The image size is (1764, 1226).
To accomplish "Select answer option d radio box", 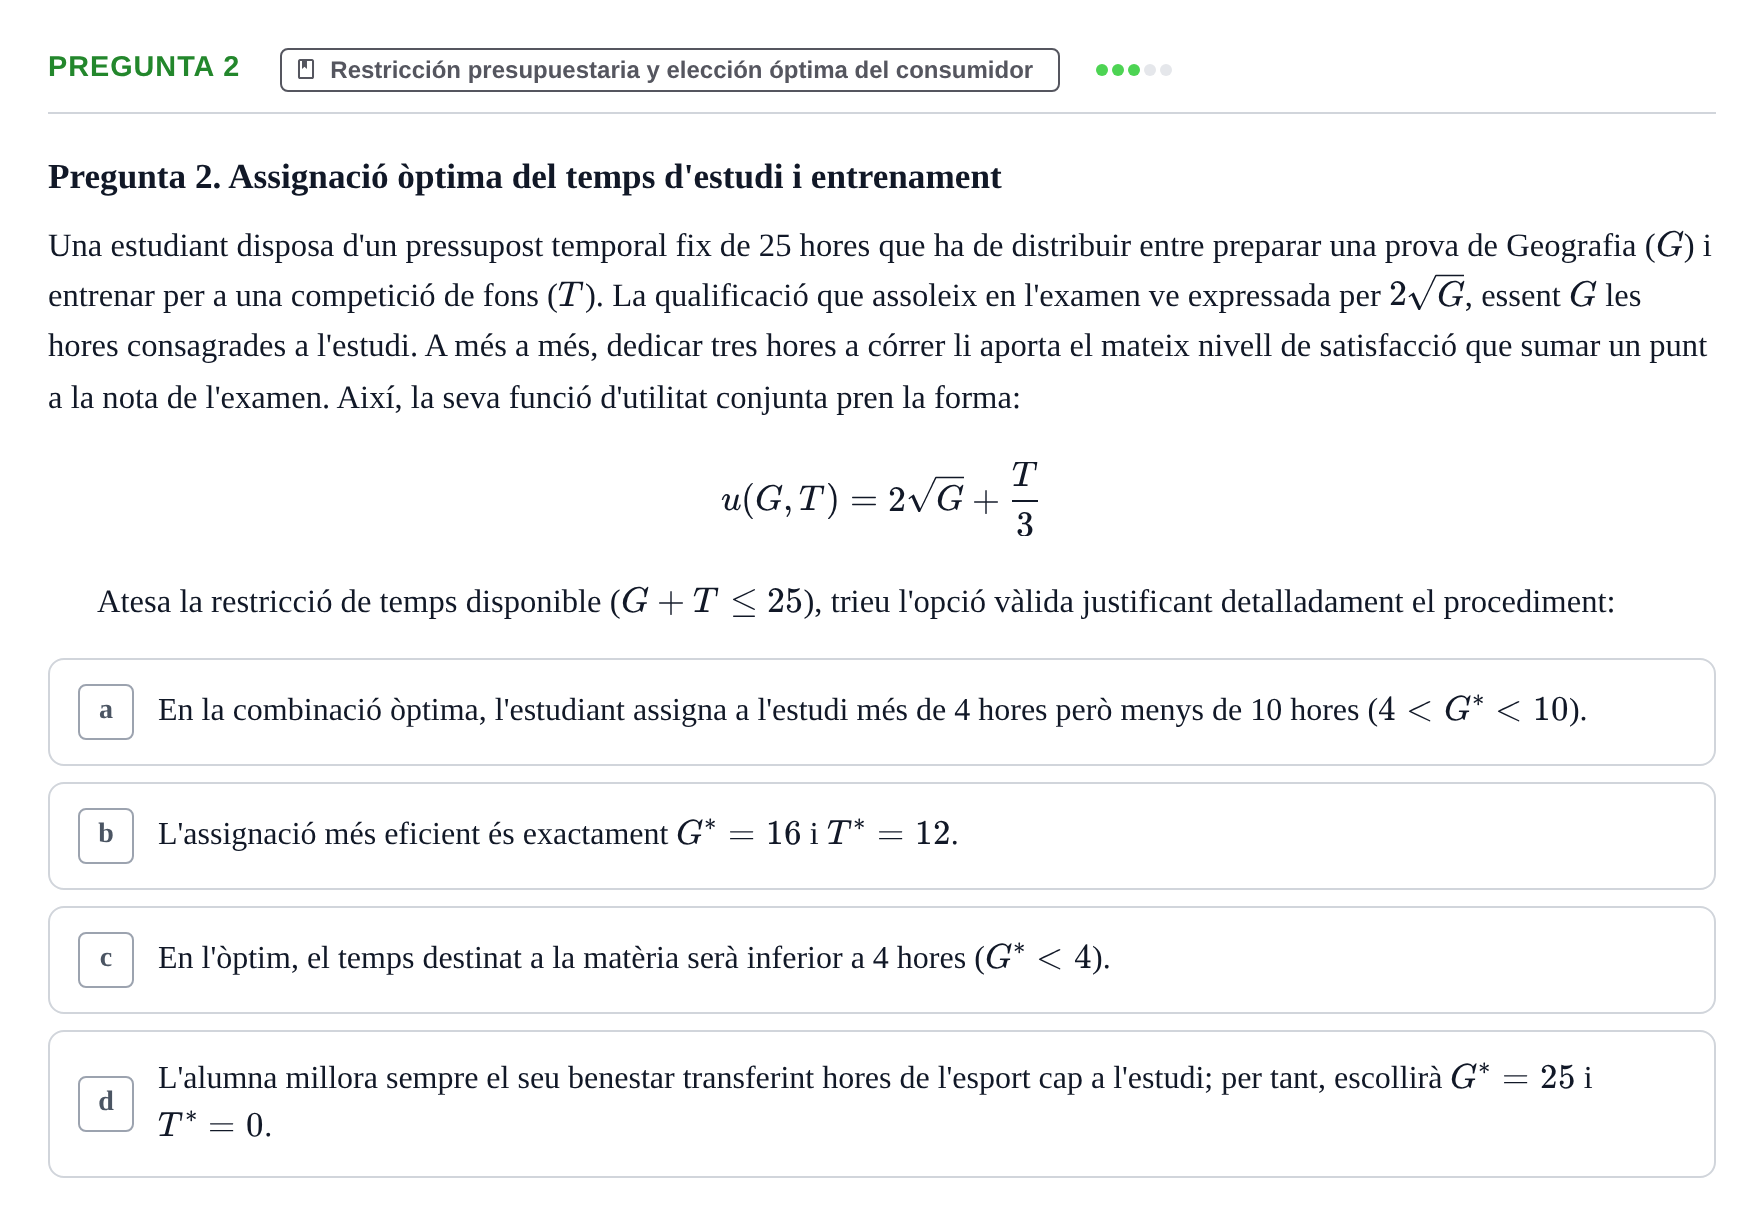I will (x=106, y=1104).
